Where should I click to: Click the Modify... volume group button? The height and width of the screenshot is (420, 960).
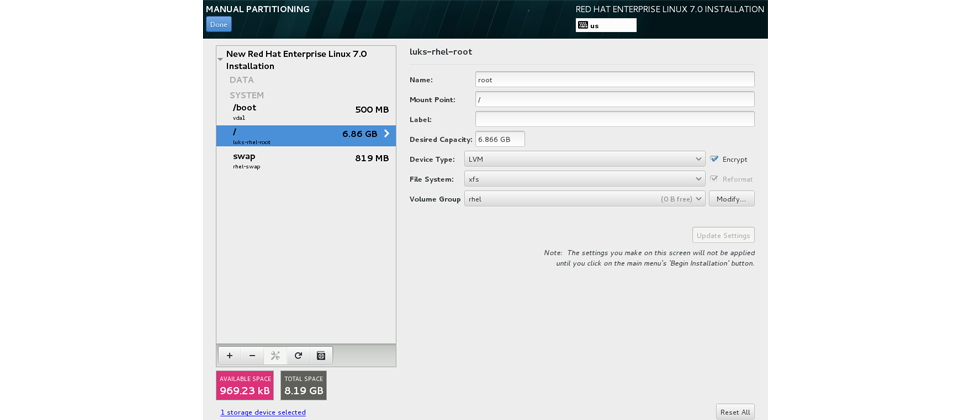coord(732,199)
